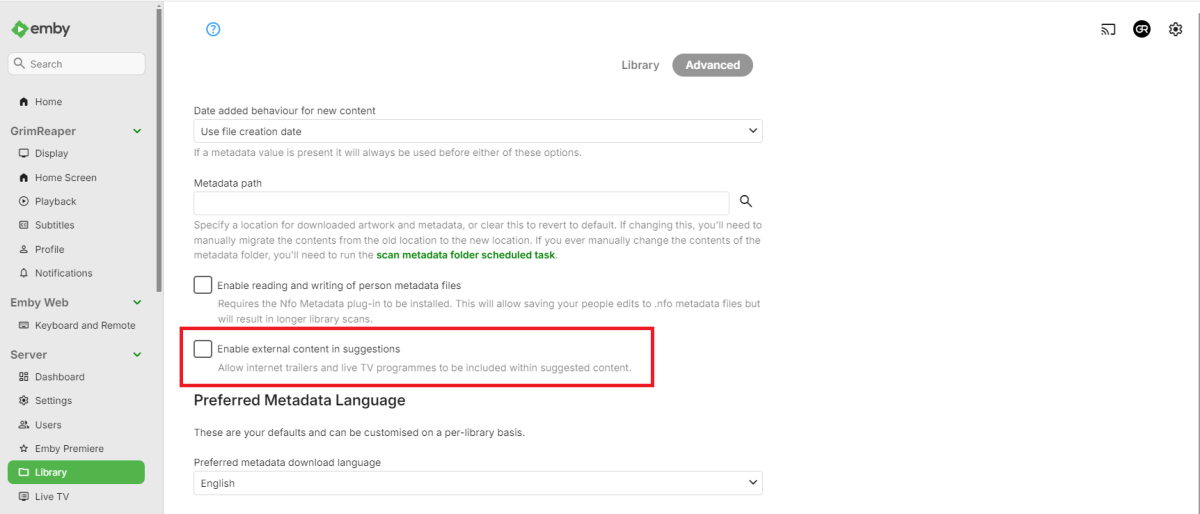This screenshot has height=514, width=1200.
Task: Open the user profile avatar
Action: tap(1142, 29)
